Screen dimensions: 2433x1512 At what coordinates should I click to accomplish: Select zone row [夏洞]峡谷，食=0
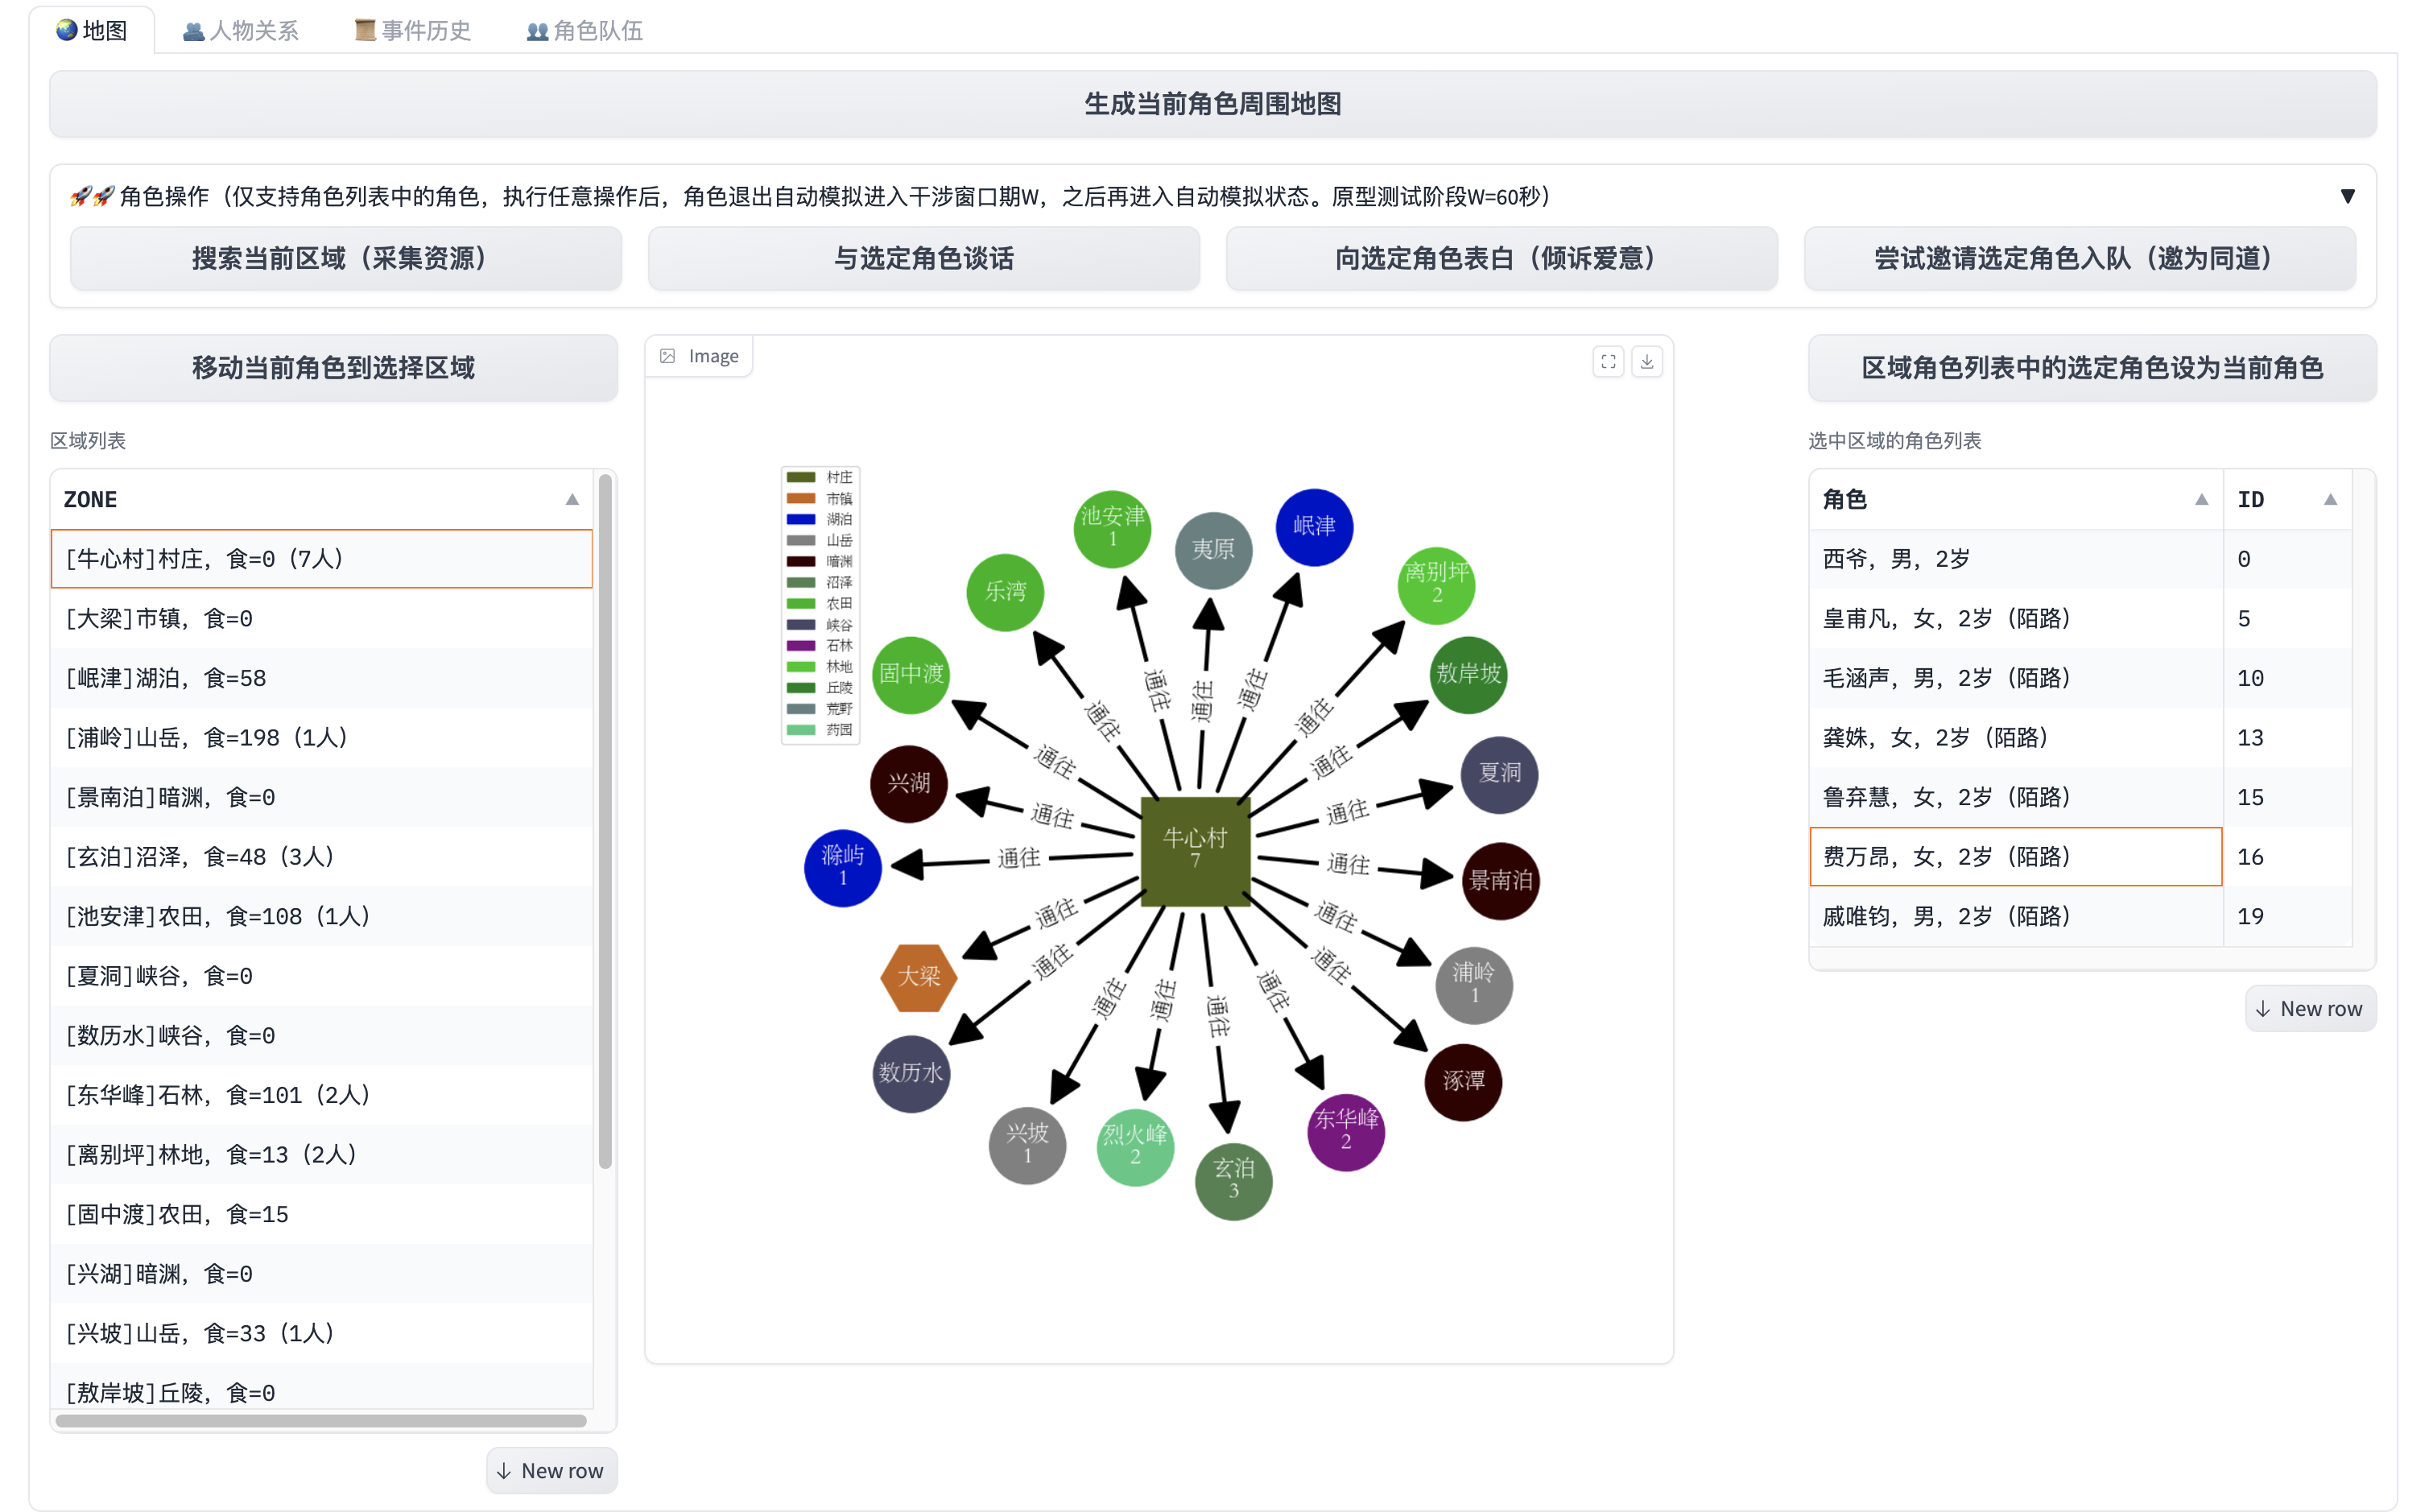(321, 975)
